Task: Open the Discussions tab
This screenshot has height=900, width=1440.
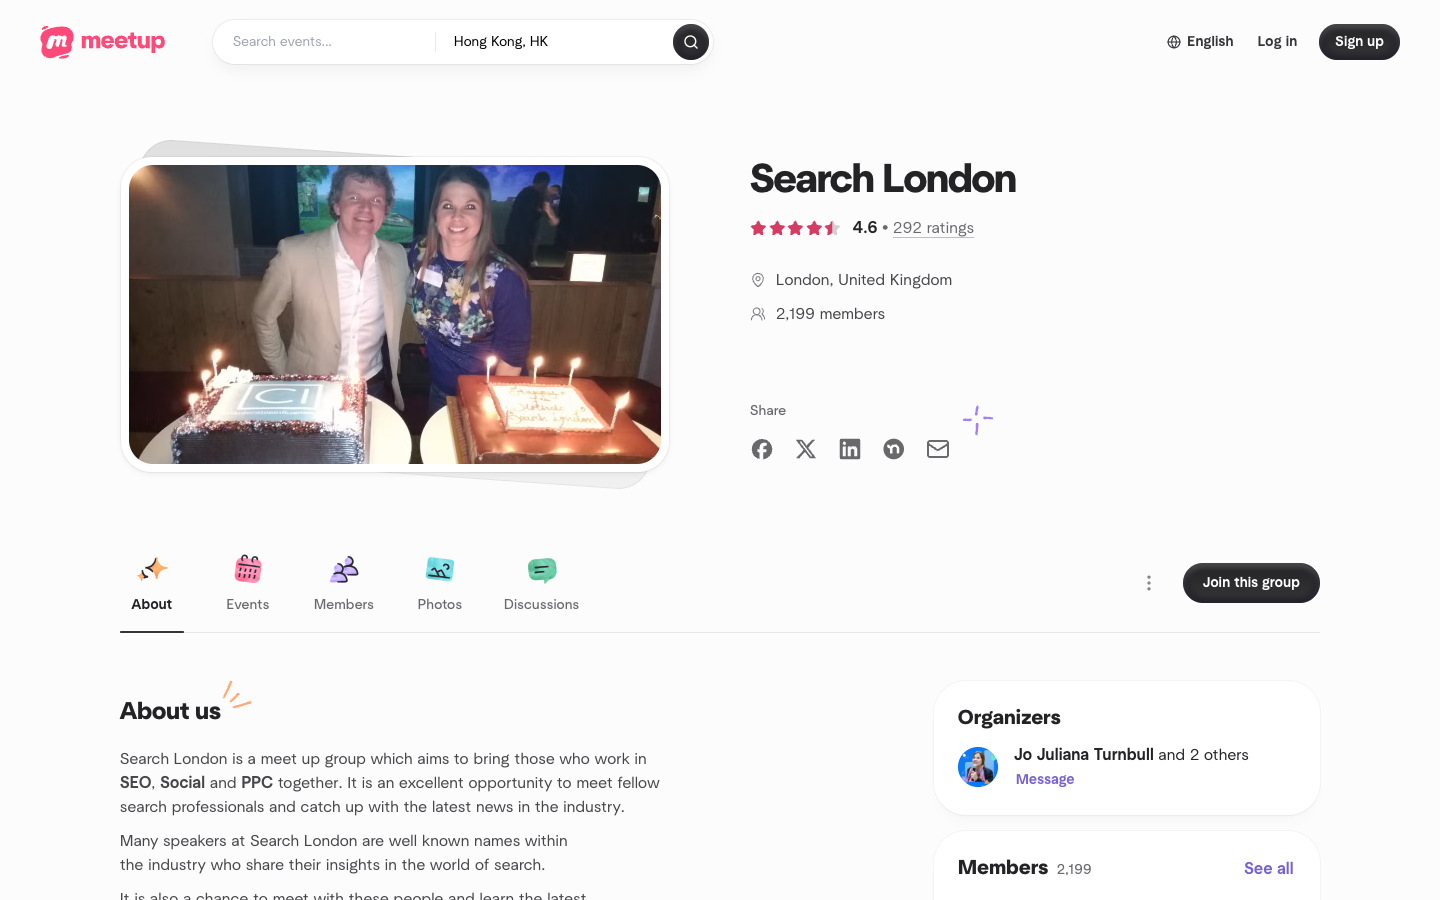Action: point(541,584)
